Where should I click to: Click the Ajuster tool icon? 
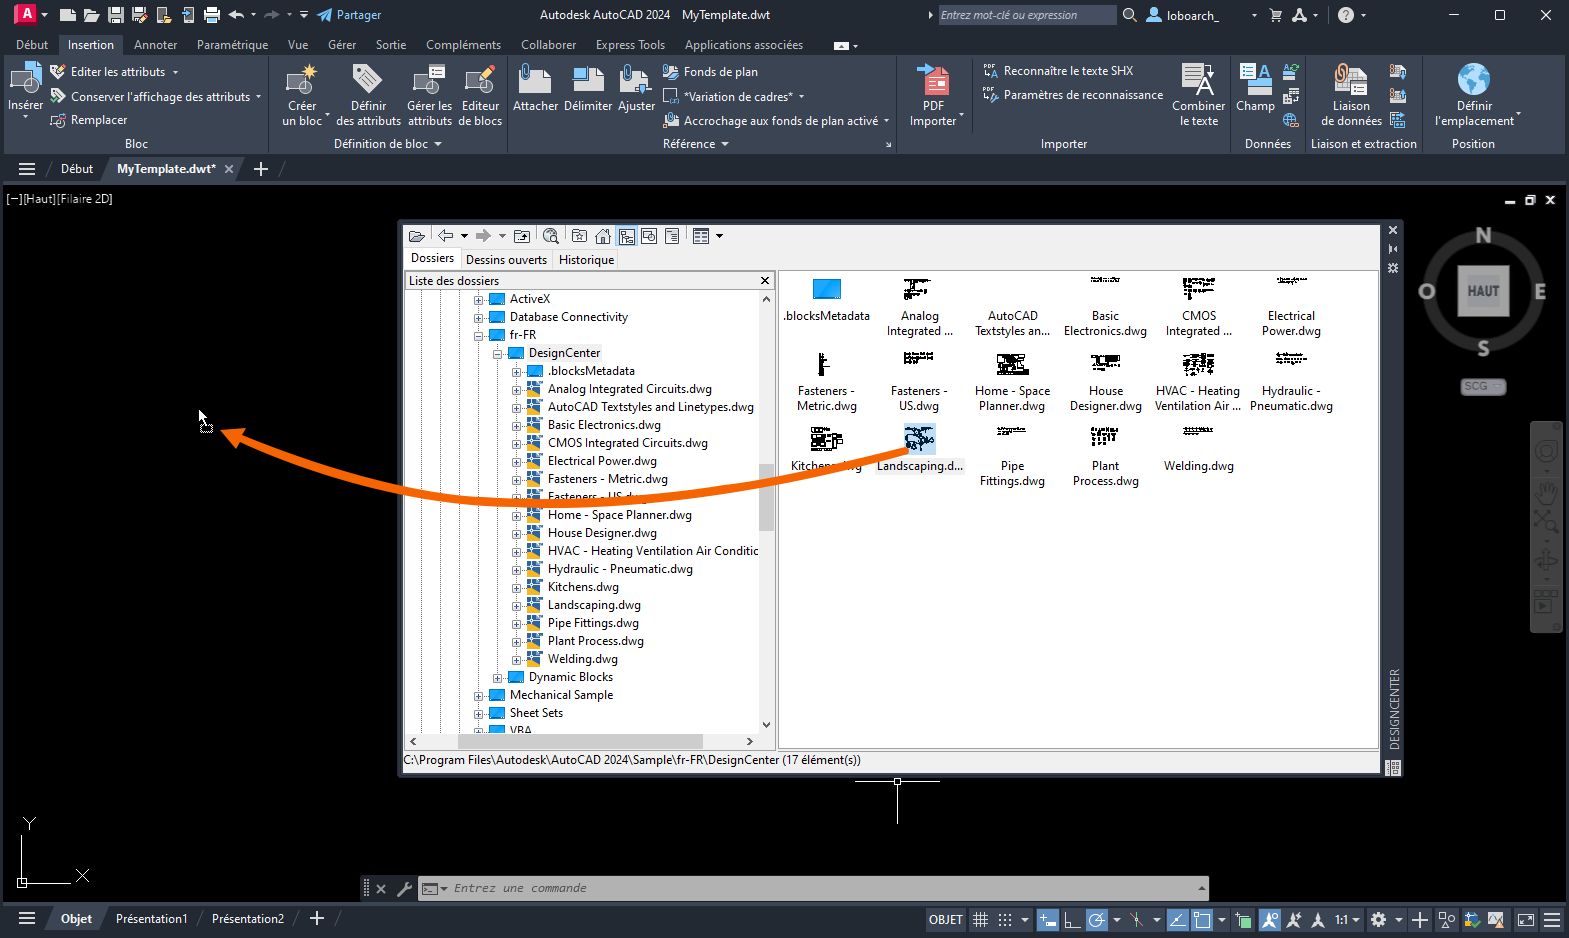(636, 80)
